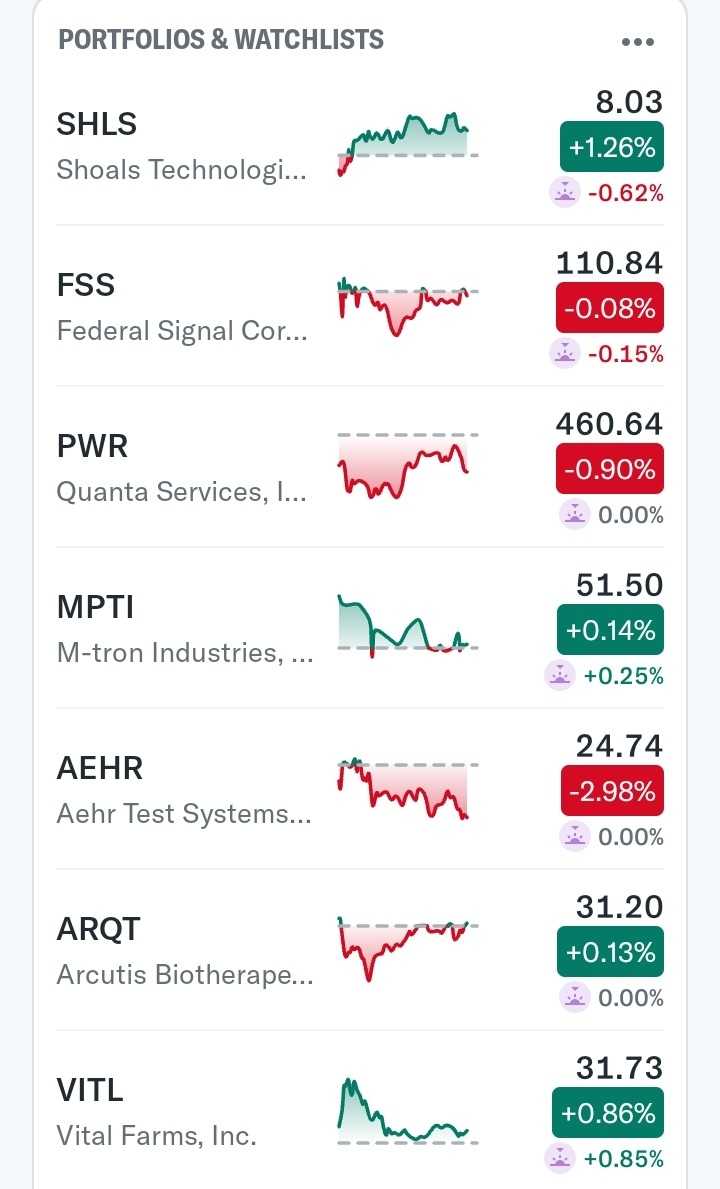Viewport: 720px width, 1189px height.
Task: Click the VITL after-hours sunset icon
Action: pyautogui.click(x=560, y=1158)
